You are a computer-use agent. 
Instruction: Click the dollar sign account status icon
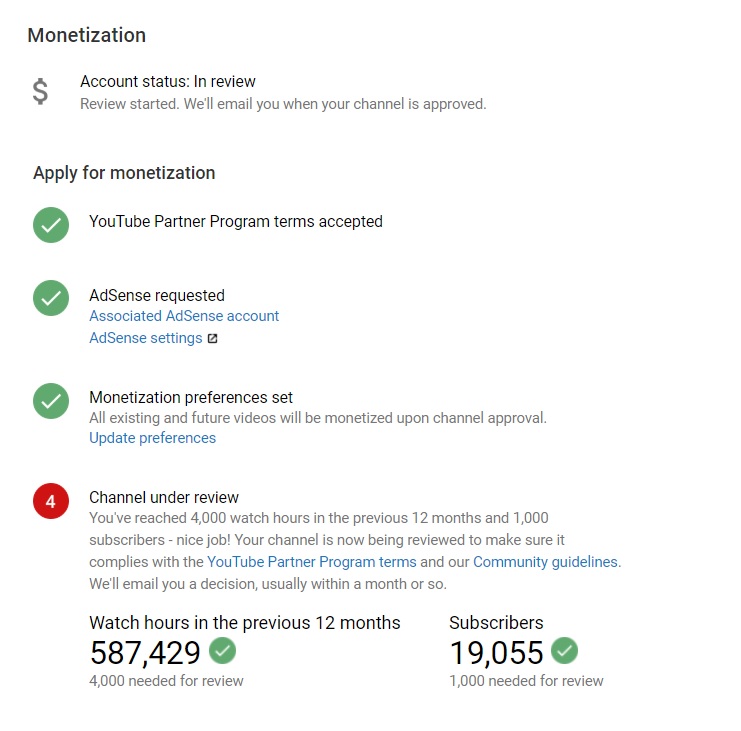pos(40,91)
